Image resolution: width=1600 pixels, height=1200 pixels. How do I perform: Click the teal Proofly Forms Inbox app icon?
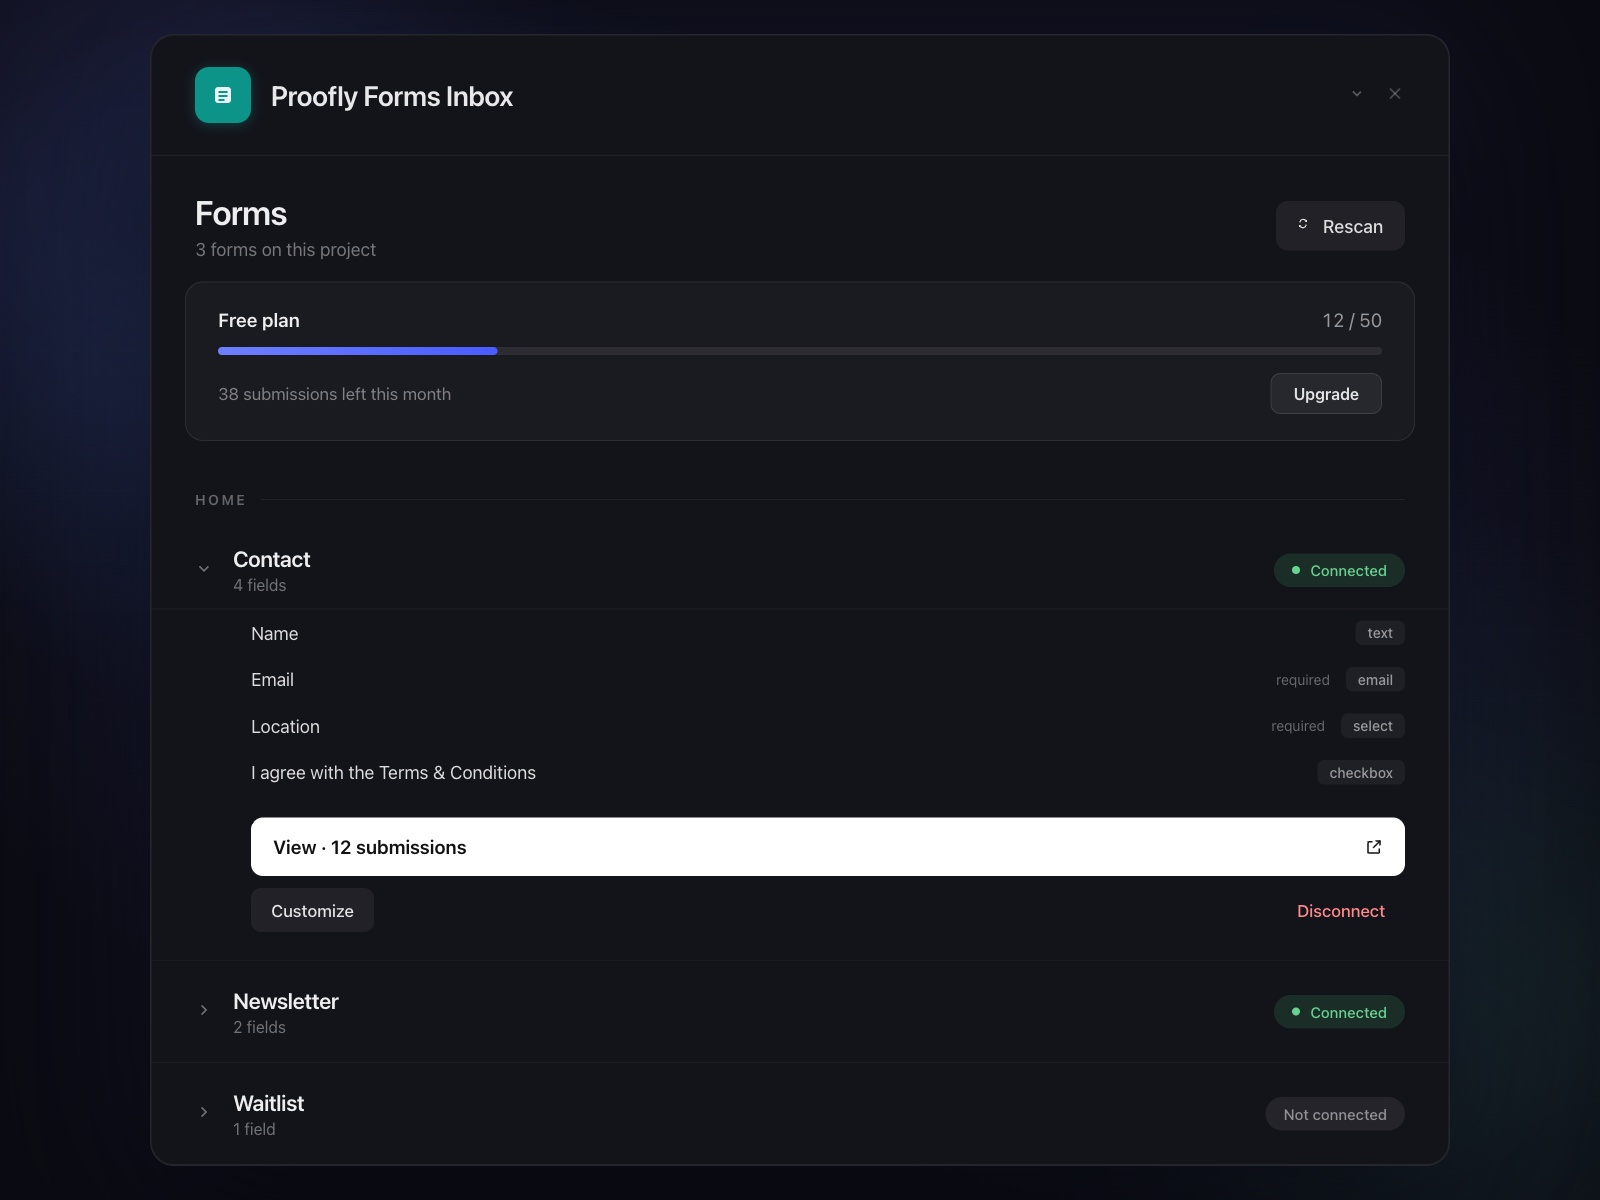point(222,95)
